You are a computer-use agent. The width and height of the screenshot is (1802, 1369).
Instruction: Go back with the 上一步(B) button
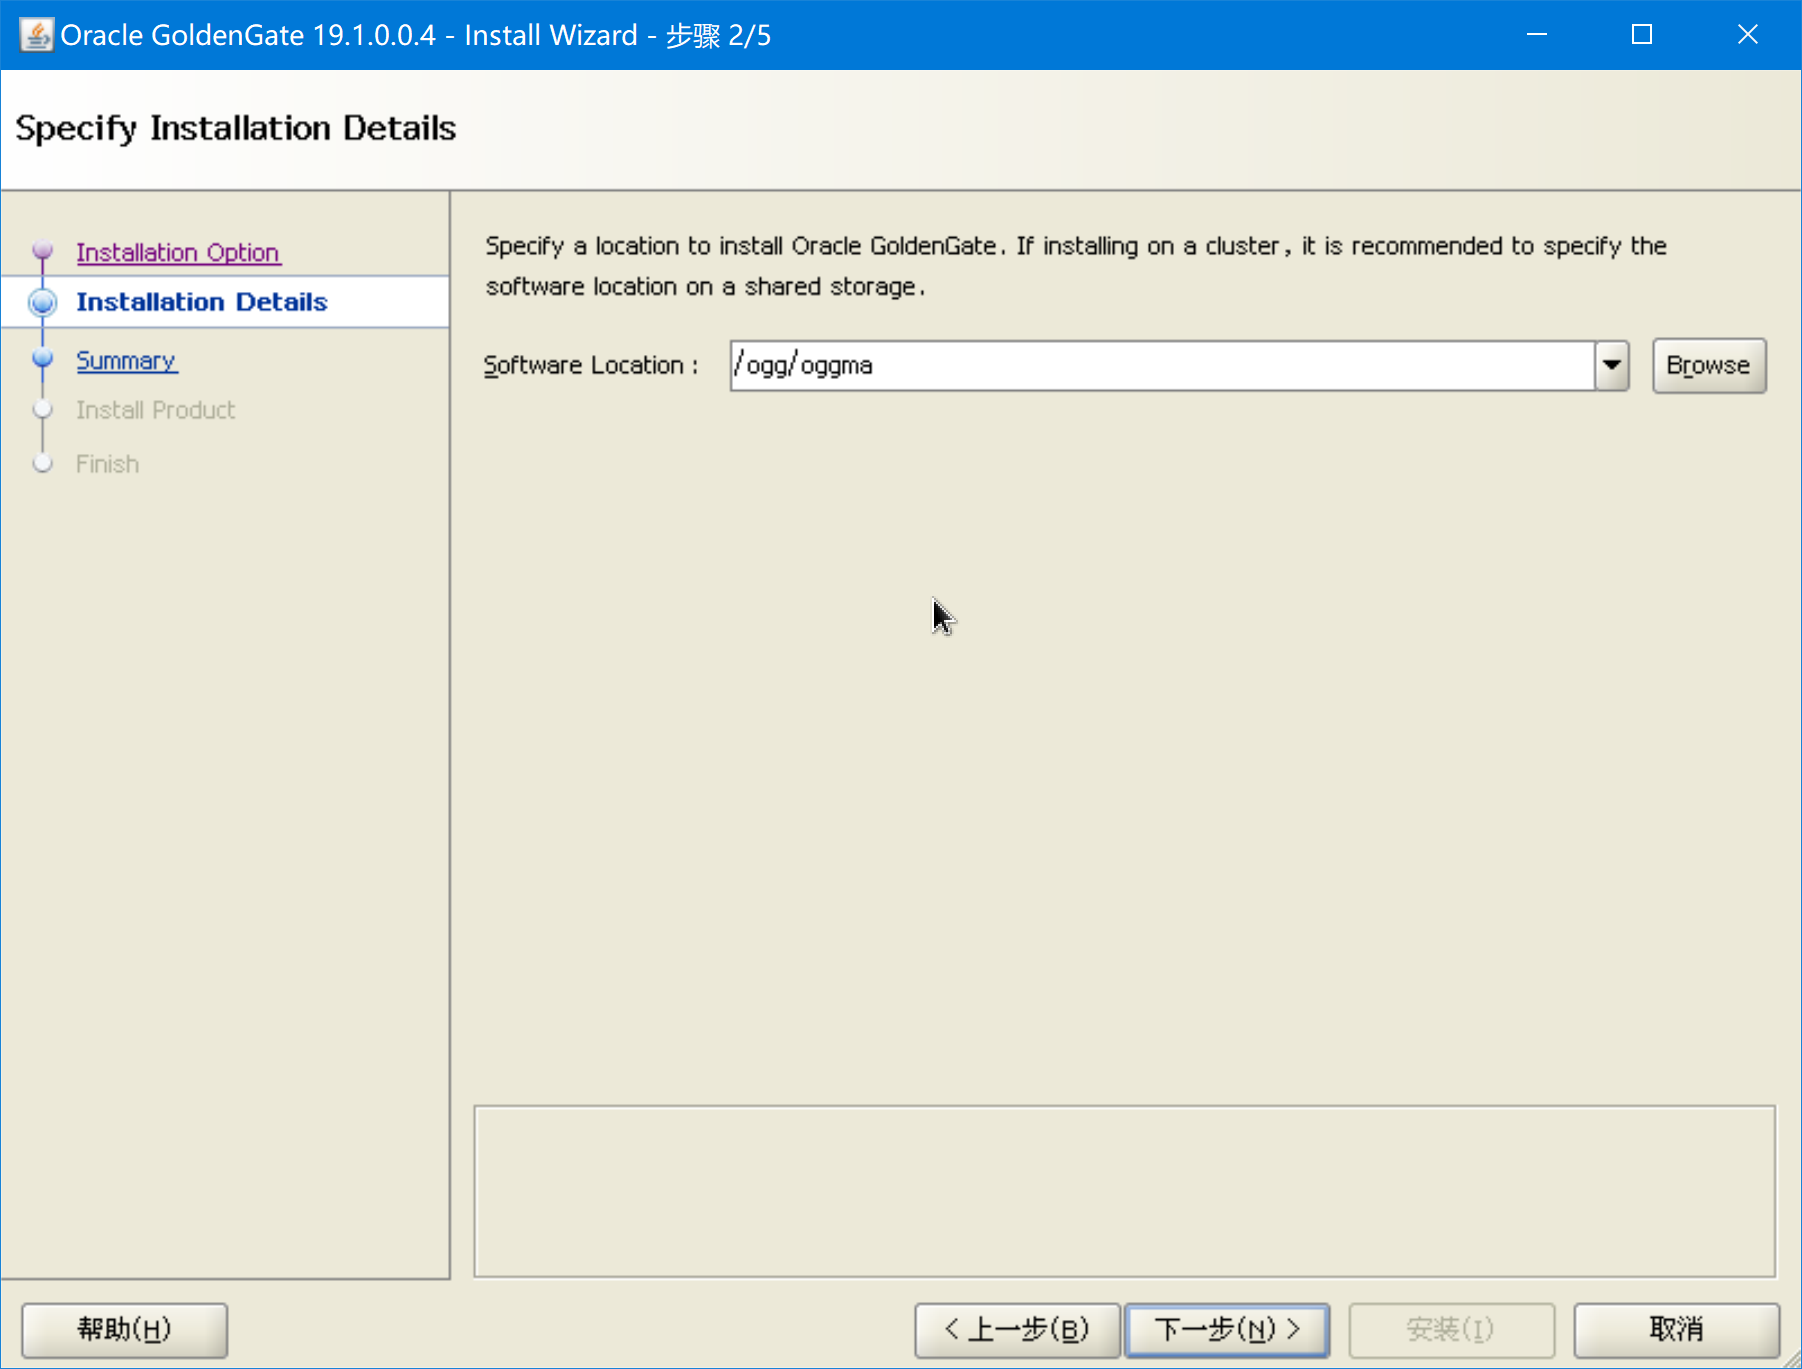(x=1017, y=1329)
